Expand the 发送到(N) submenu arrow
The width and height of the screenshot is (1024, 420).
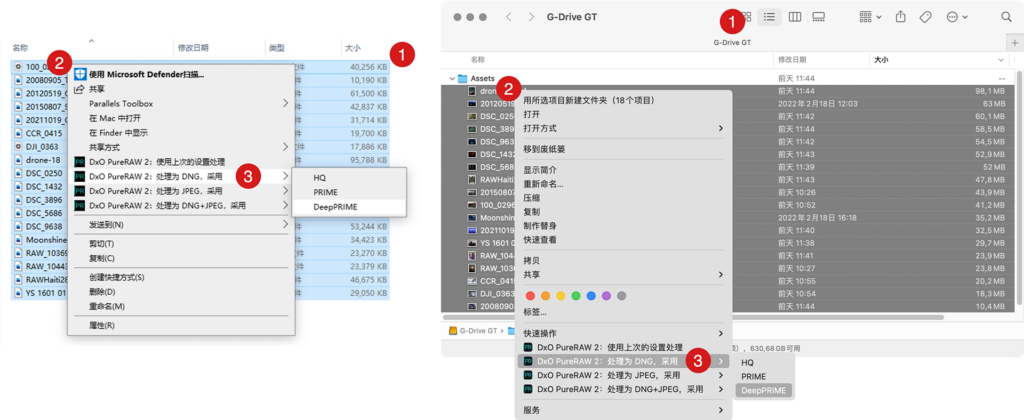pyautogui.click(x=285, y=224)
